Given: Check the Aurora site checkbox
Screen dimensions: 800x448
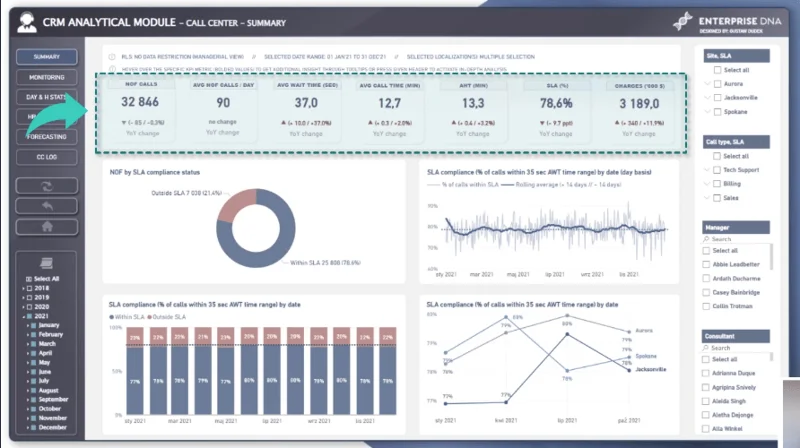Looking at the screenshot, I should [x=717, y=84].
